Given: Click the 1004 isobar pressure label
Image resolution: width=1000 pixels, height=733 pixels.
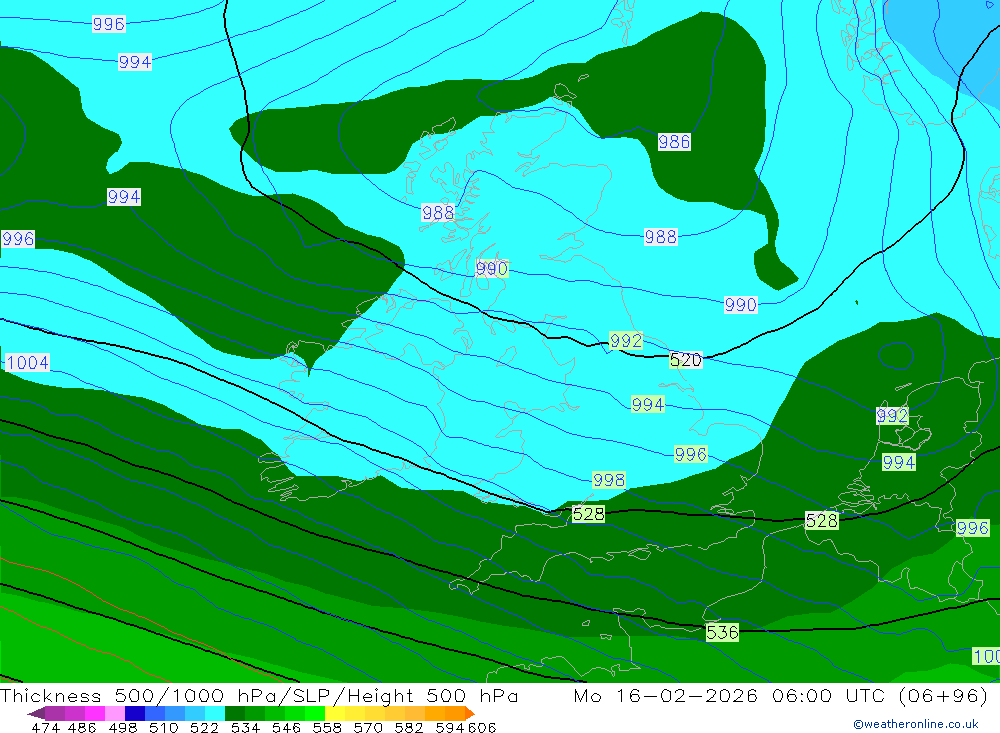Looking at the screenshot, I should coord(27,363).
